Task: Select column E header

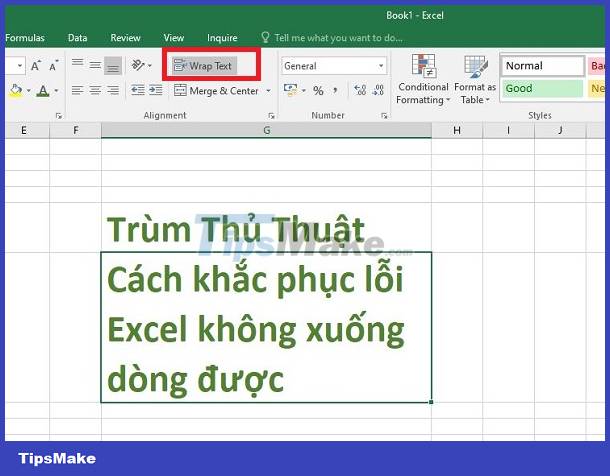Action: [x=26, y=130]
